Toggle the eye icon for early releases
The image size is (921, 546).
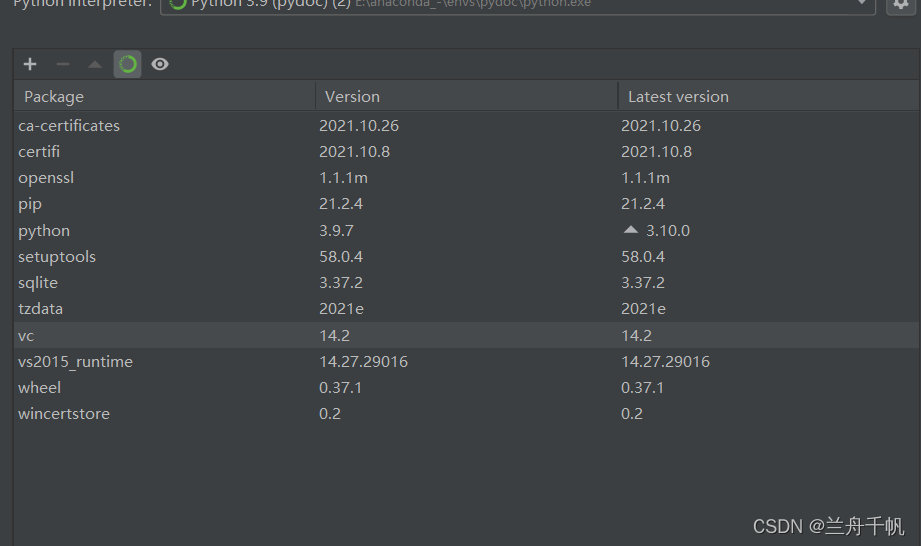160,64
